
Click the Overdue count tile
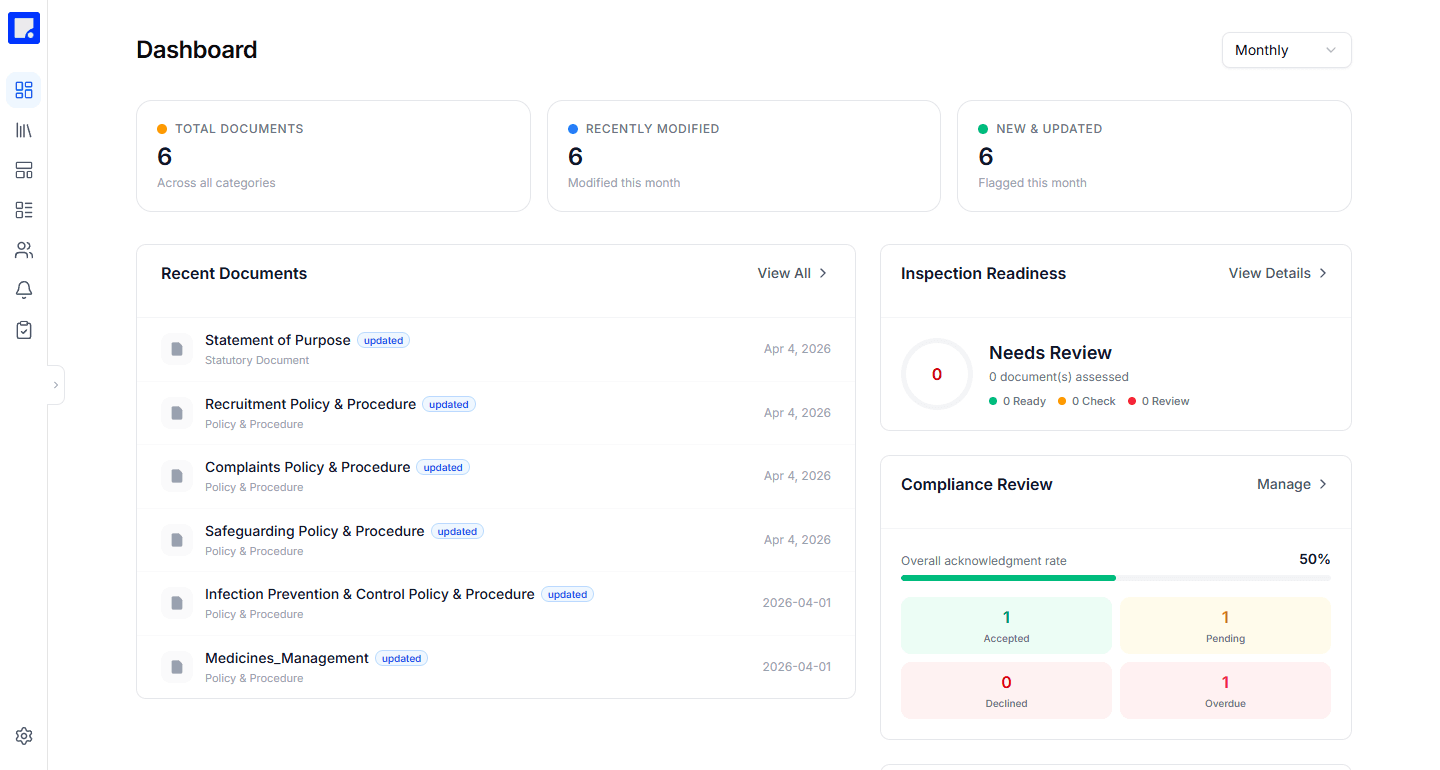pos(1225,690)
